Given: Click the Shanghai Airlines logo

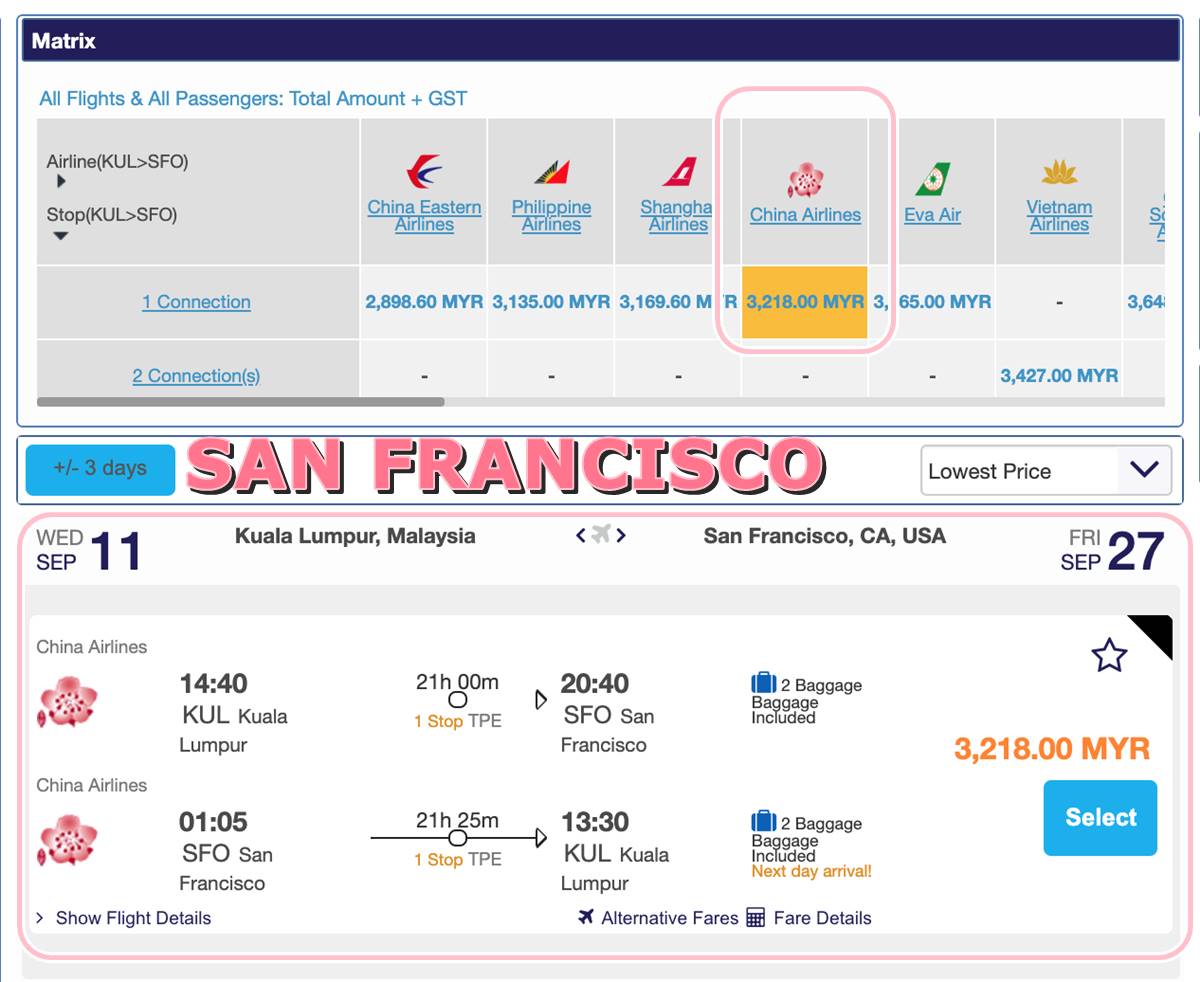Looking at the screenshot, I should pyautogui.click(x=678, y=172).
